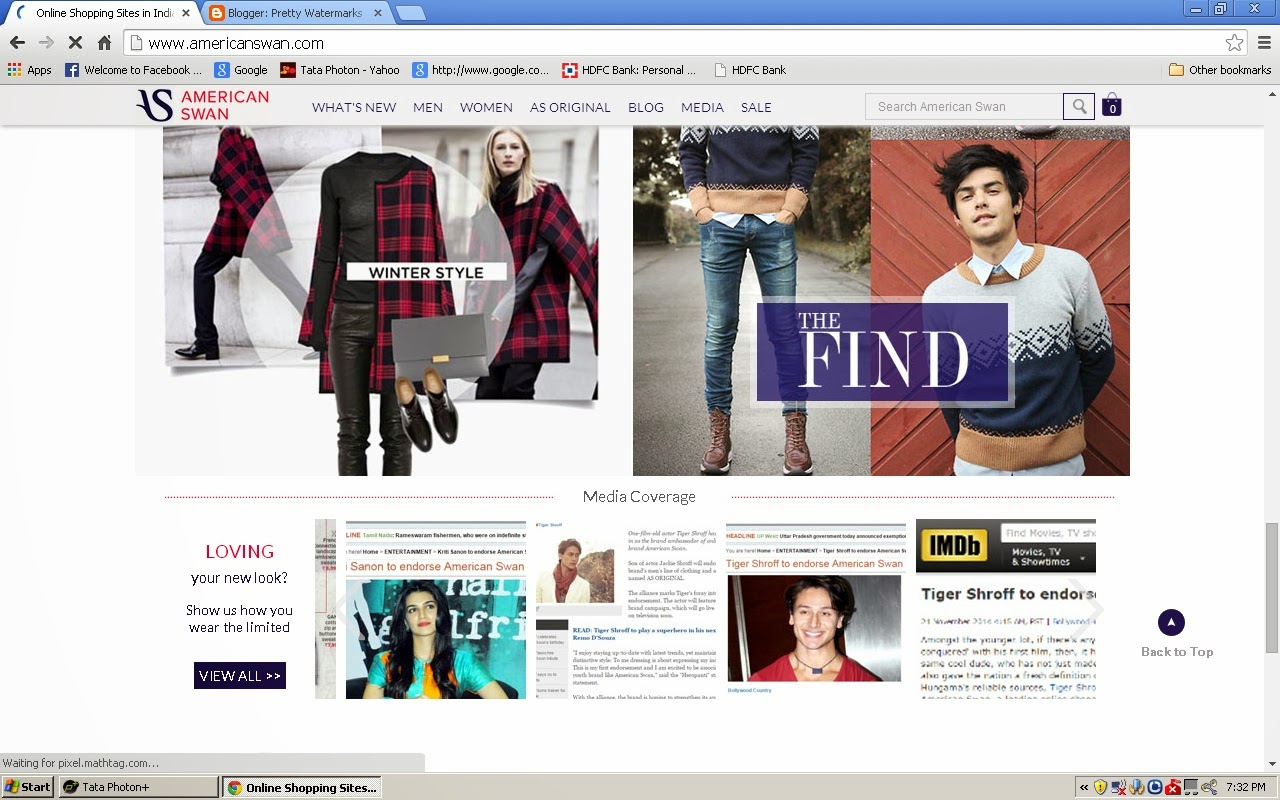Click the American Swan logo
Screen dimensions: 1280x800
point(203,105)
